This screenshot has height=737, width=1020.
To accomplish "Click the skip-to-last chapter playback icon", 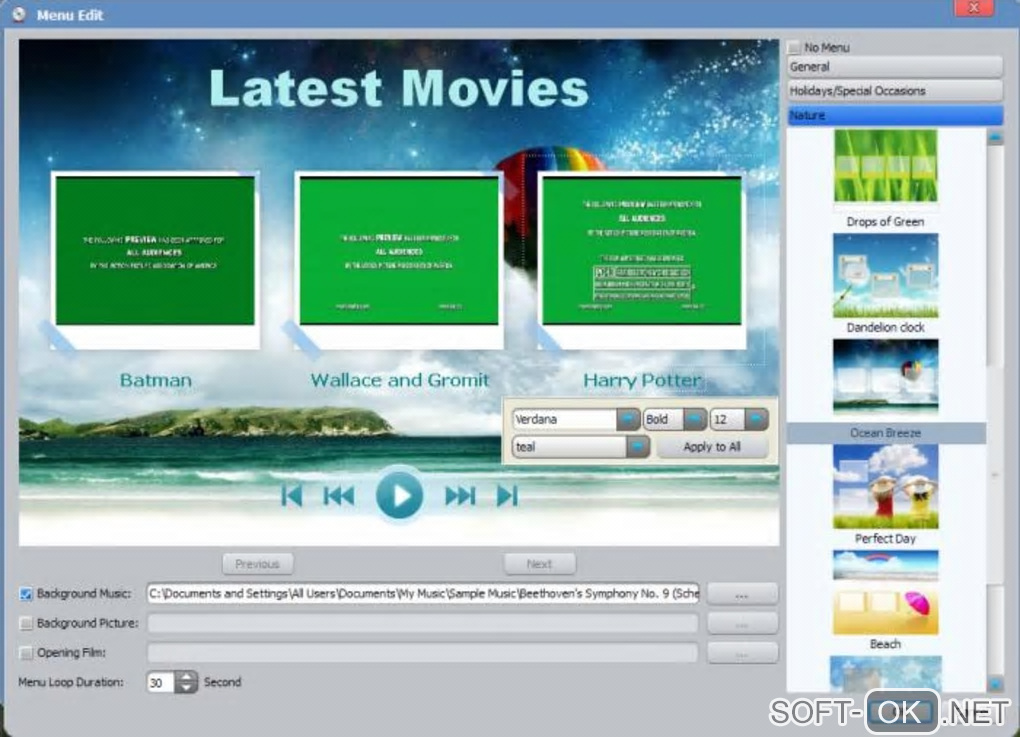I will pos(507,496).
